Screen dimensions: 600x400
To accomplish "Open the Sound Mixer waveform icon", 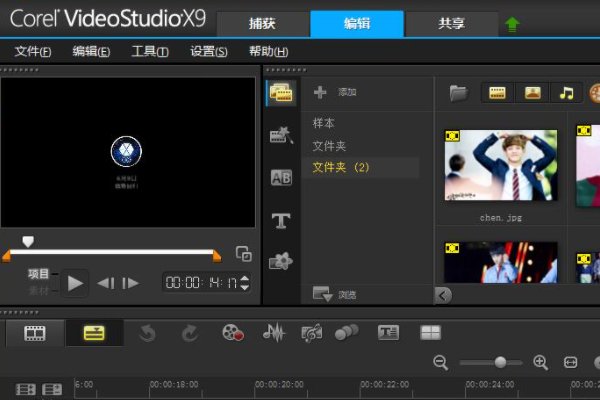I will pos(273,333).
